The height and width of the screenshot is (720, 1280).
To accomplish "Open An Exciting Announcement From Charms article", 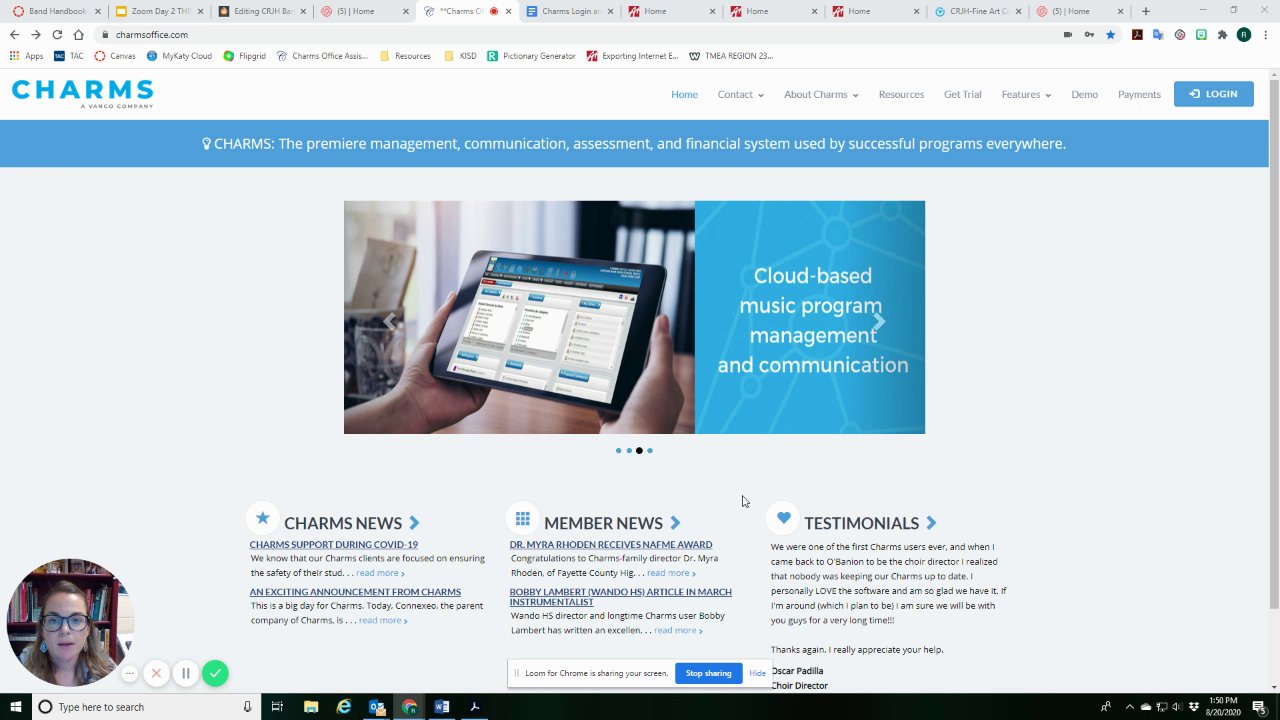I will pyautogui.click(x=355, y=592).
